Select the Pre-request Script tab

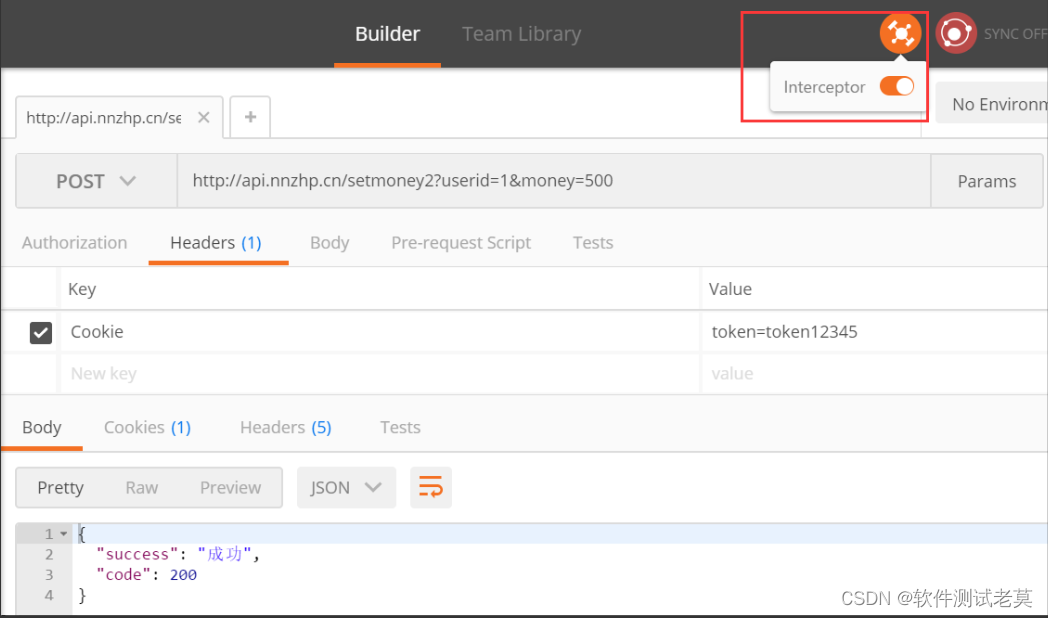461,243
